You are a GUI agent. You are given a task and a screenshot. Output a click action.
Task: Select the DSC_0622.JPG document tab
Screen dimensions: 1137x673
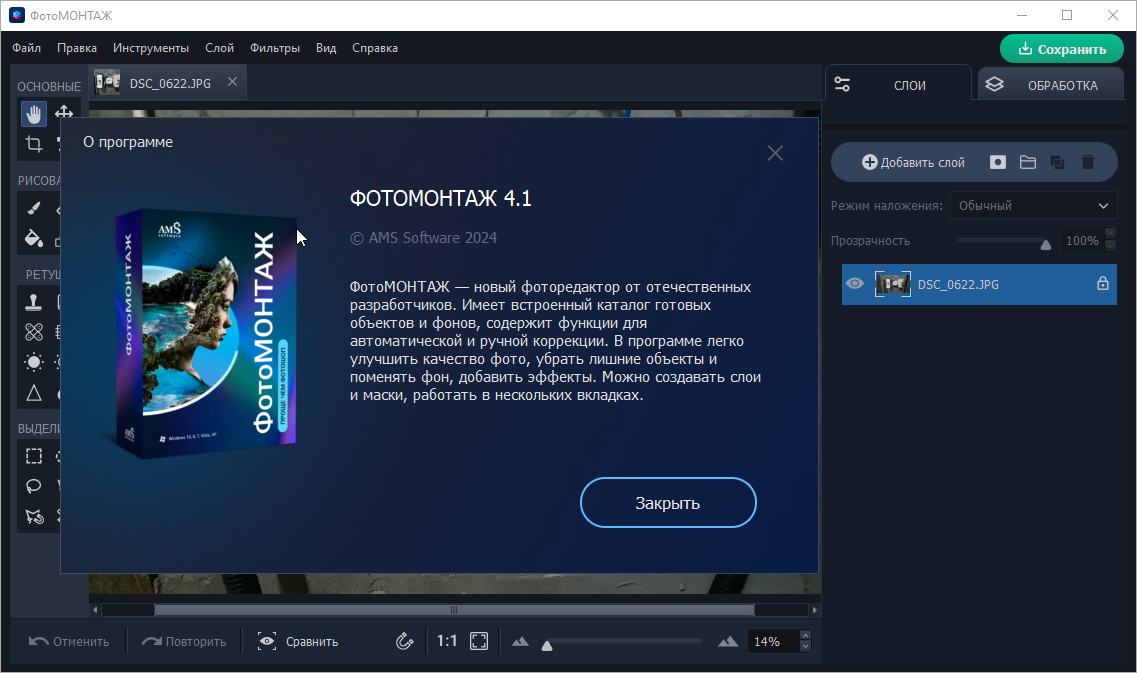[x=168, y=83]
